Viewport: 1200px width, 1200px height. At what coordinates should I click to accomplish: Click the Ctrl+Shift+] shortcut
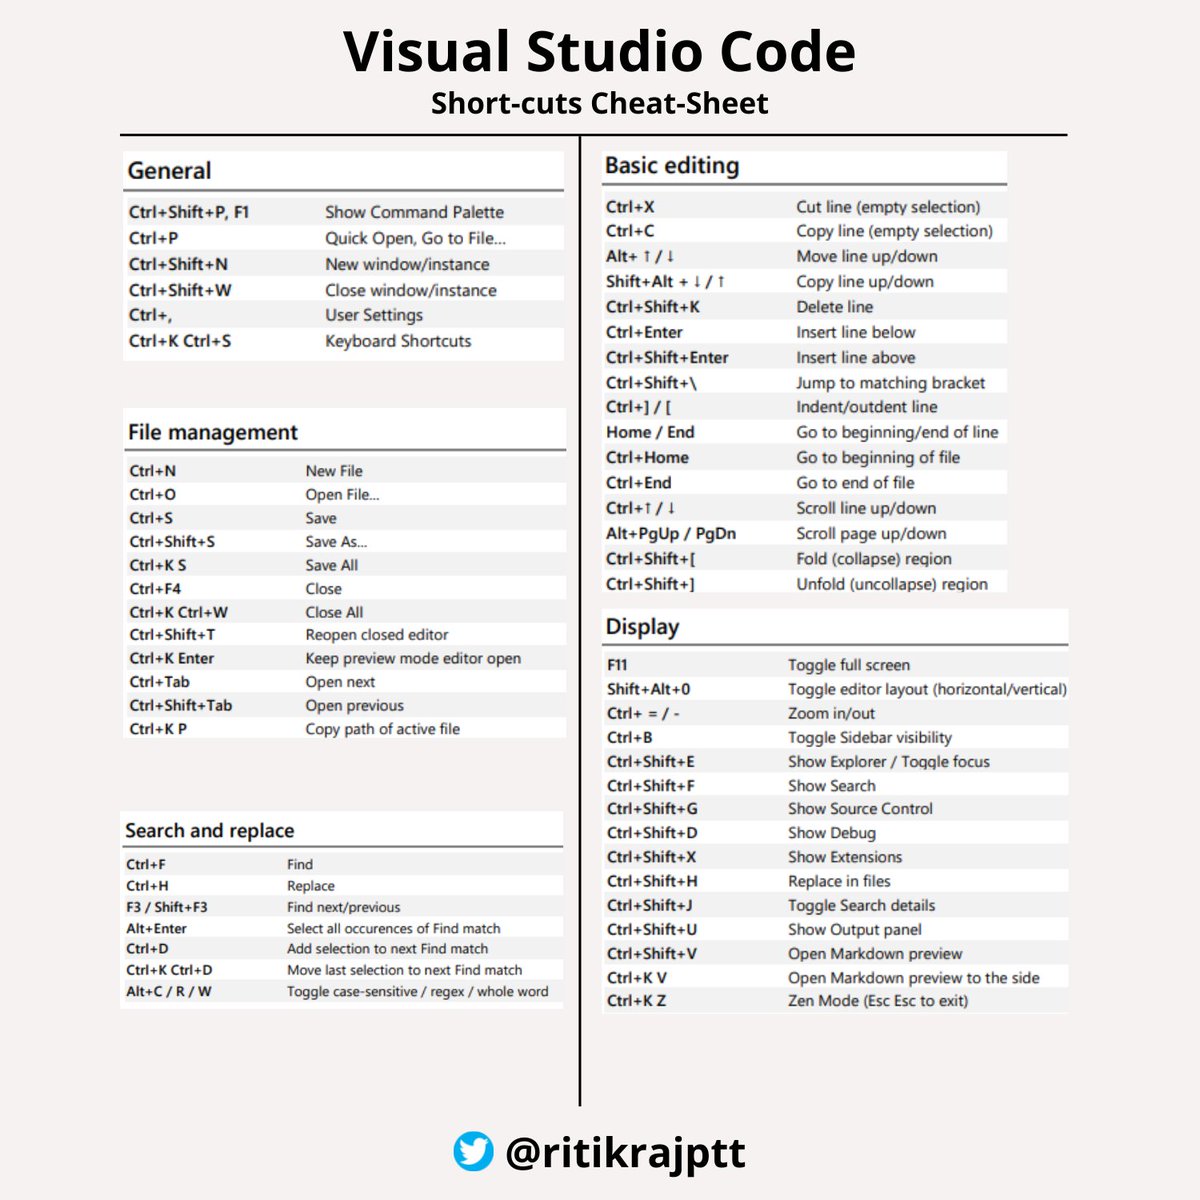[x=650, y=584]
